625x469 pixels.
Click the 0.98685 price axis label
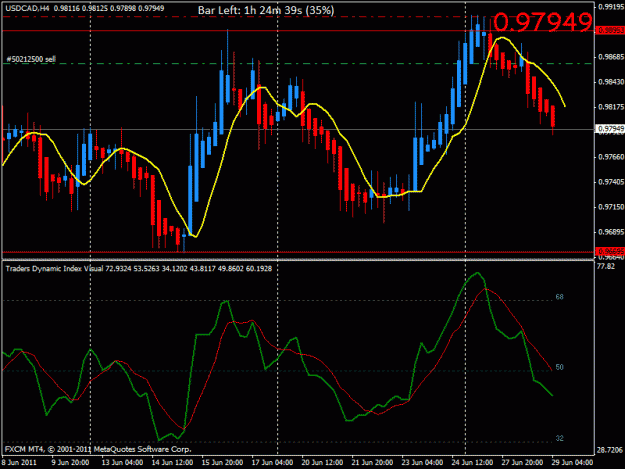tap(611, 57)
